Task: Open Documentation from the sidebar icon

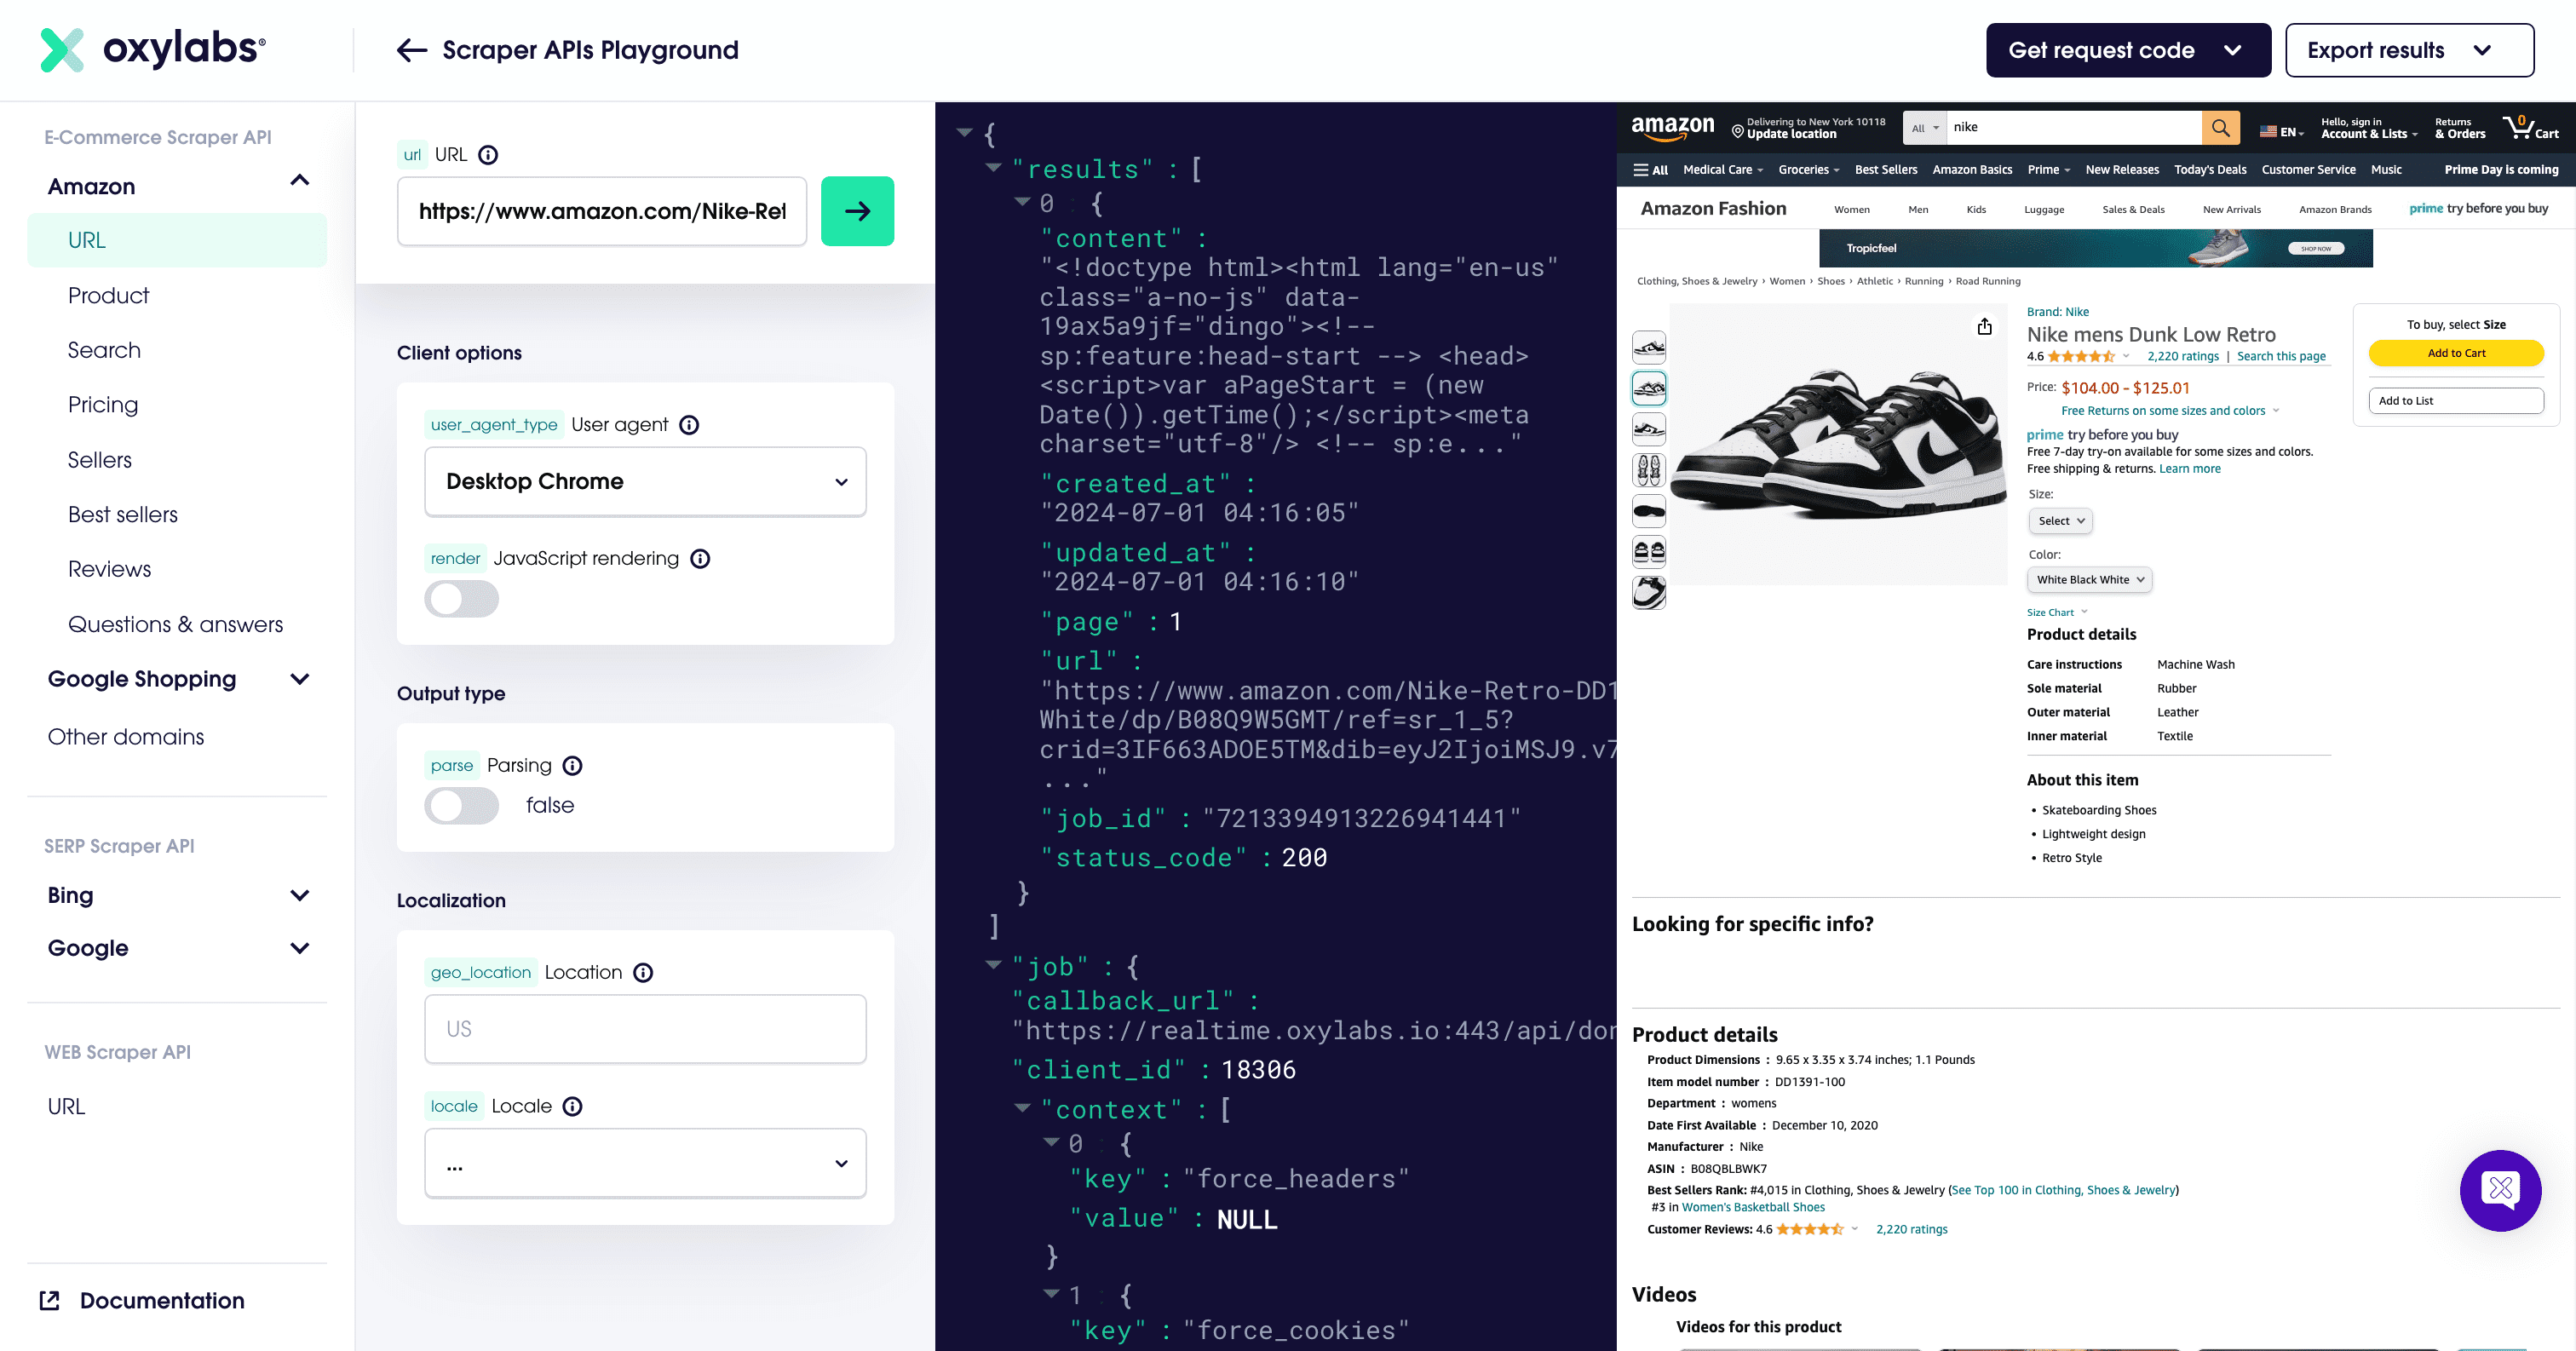Action: tap(48, 1299)
